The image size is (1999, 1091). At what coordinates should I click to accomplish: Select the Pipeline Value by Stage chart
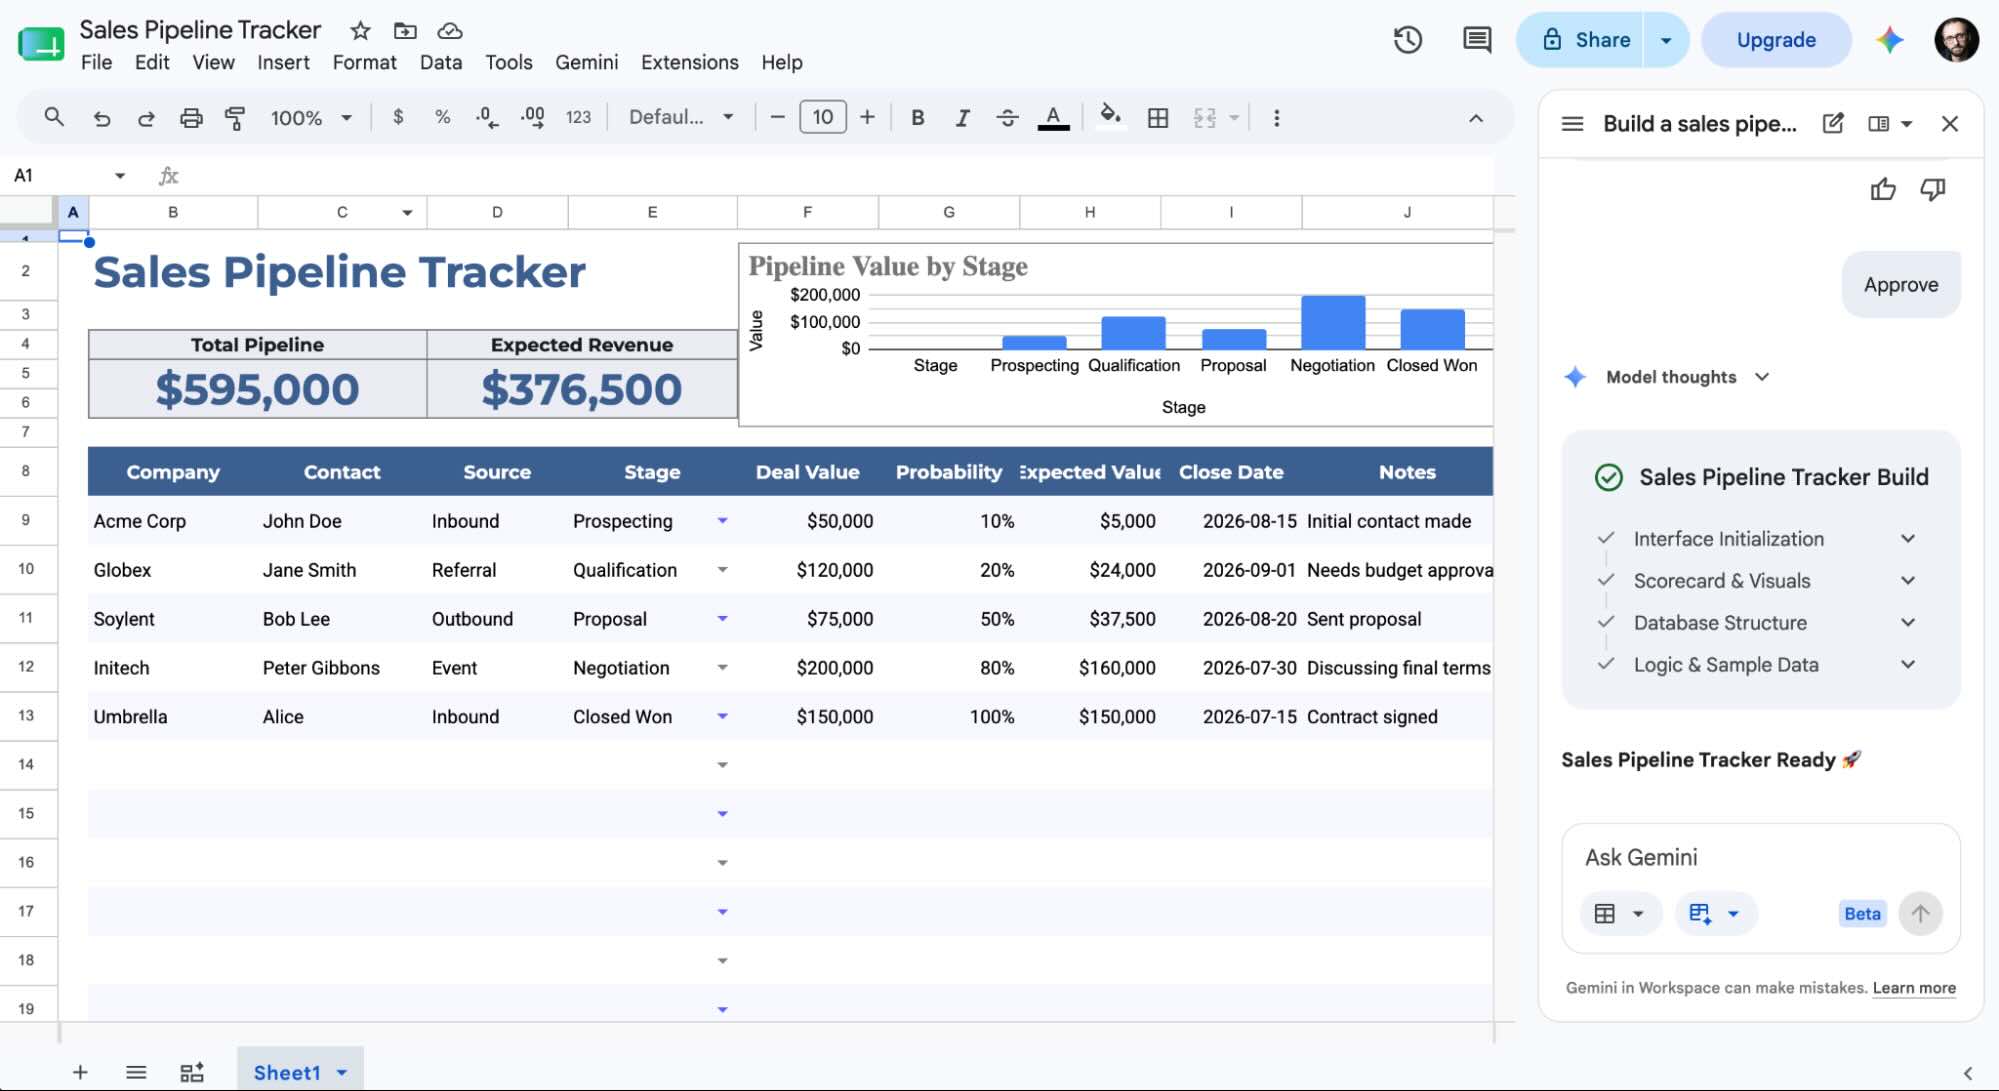click(1116, 334)
